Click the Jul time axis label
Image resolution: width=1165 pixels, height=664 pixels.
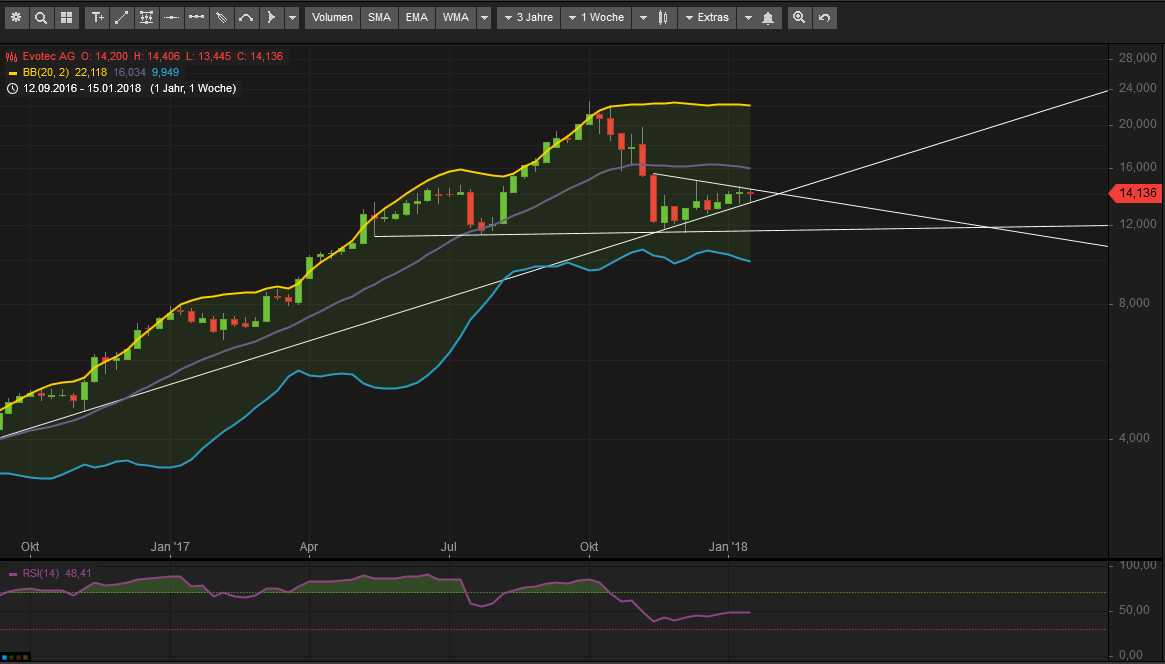click(448, 547)
